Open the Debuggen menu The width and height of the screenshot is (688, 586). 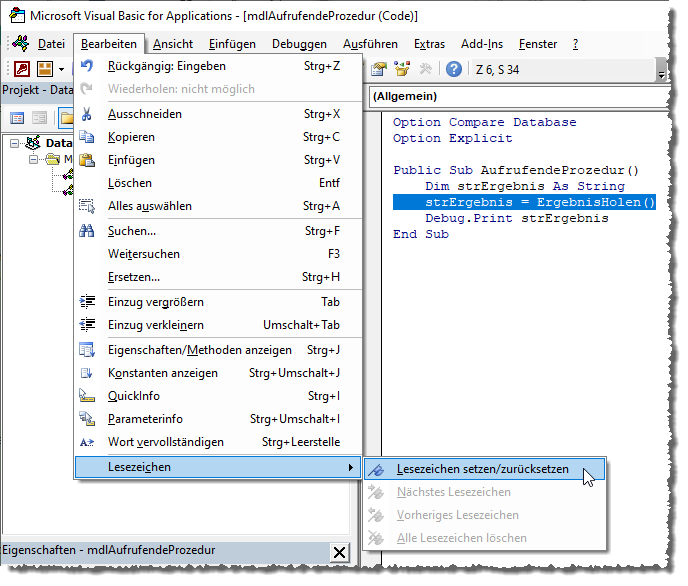point(299,44)
